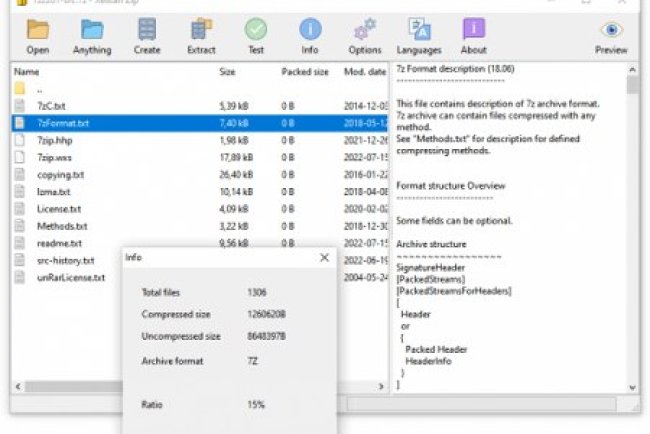Sort the list by Name column
Viewport: 650px width, 434px height.
(27, 72)
